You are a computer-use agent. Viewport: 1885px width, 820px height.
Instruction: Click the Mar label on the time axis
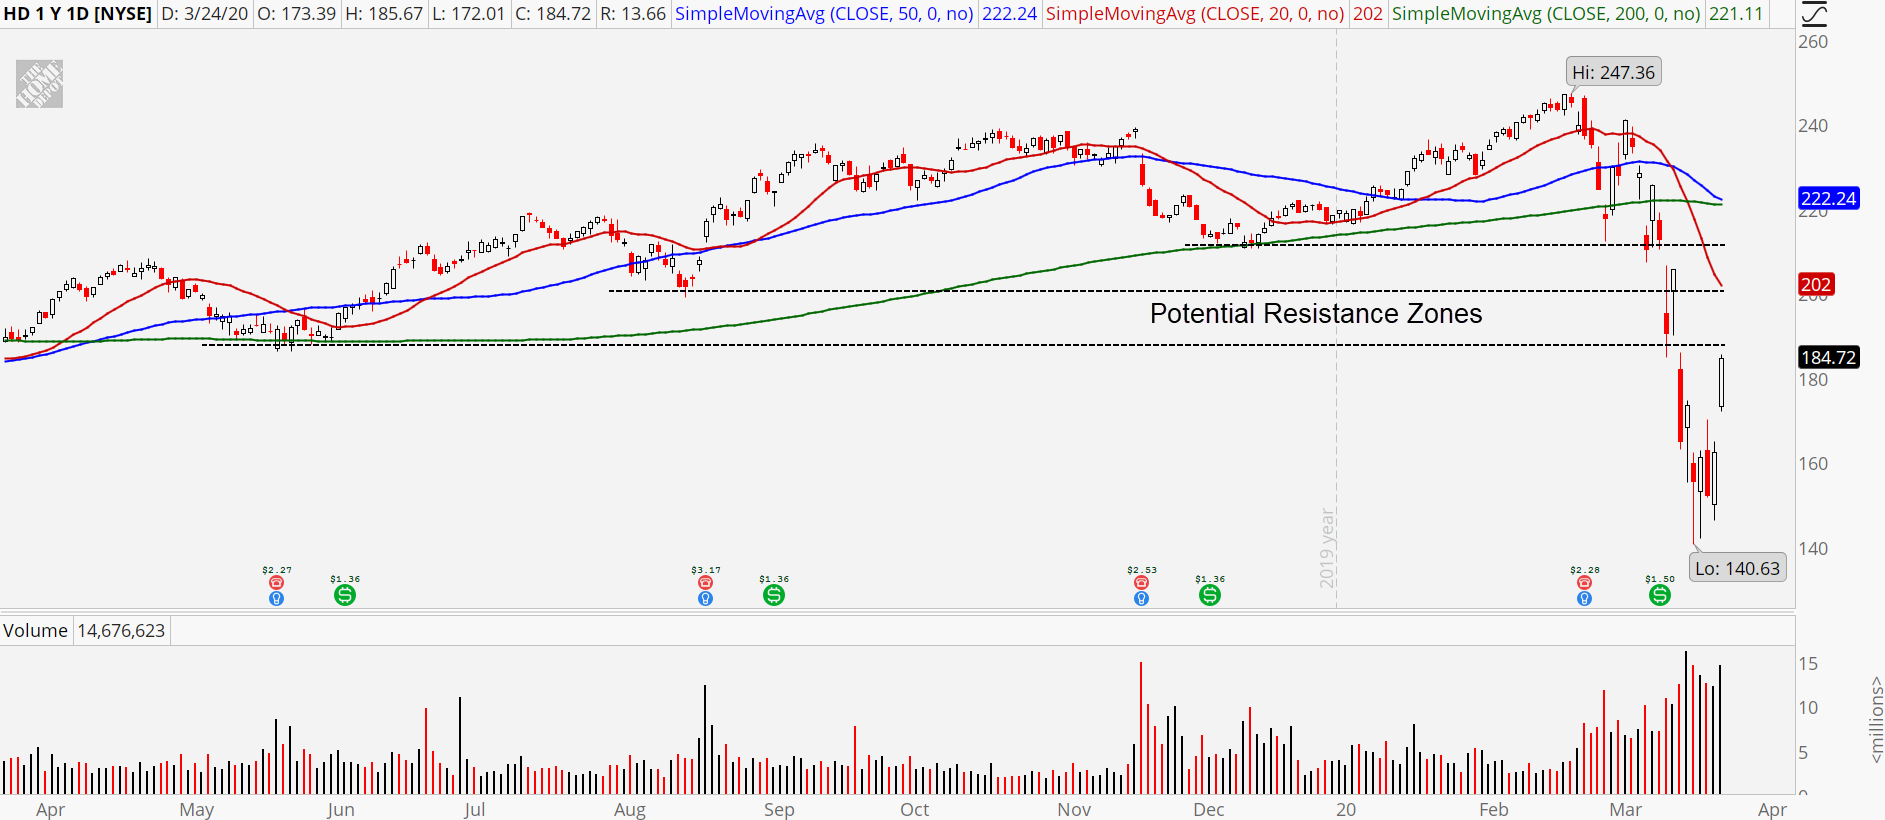[x=1626, y=810]
